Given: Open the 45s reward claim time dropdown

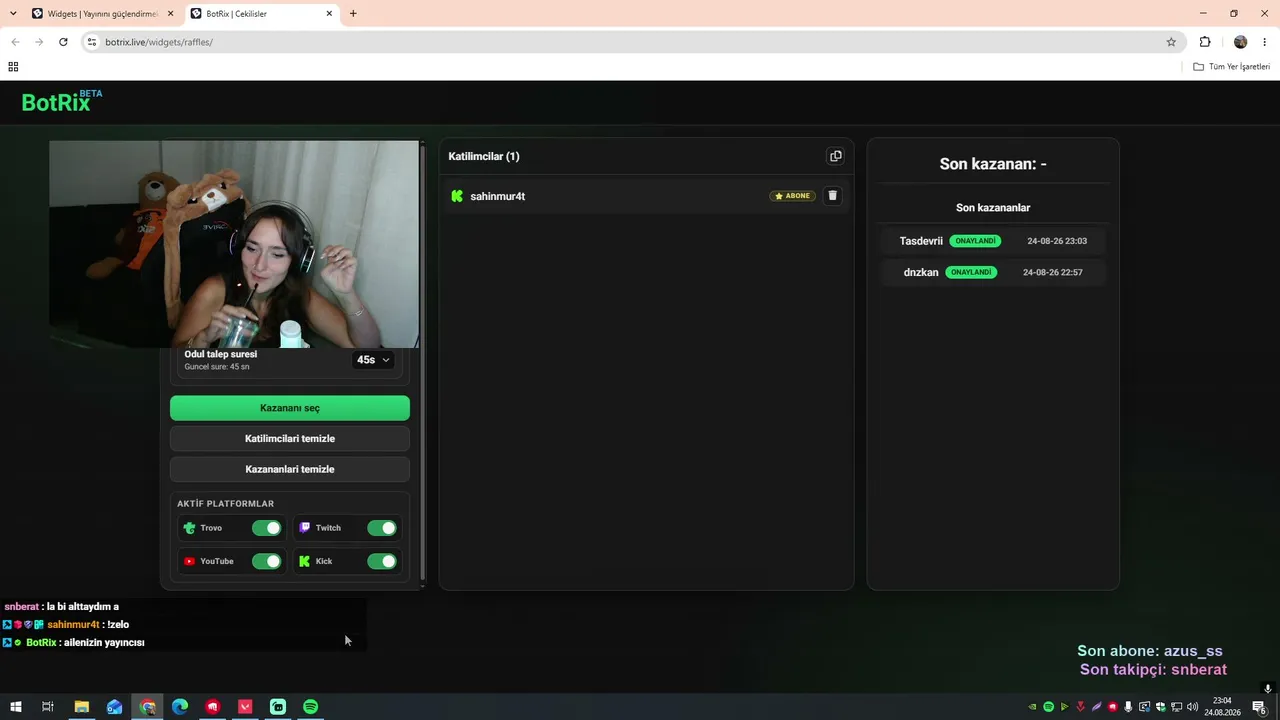Looking at the screenshot, I should pyautogui.click(x=373, y=360).
